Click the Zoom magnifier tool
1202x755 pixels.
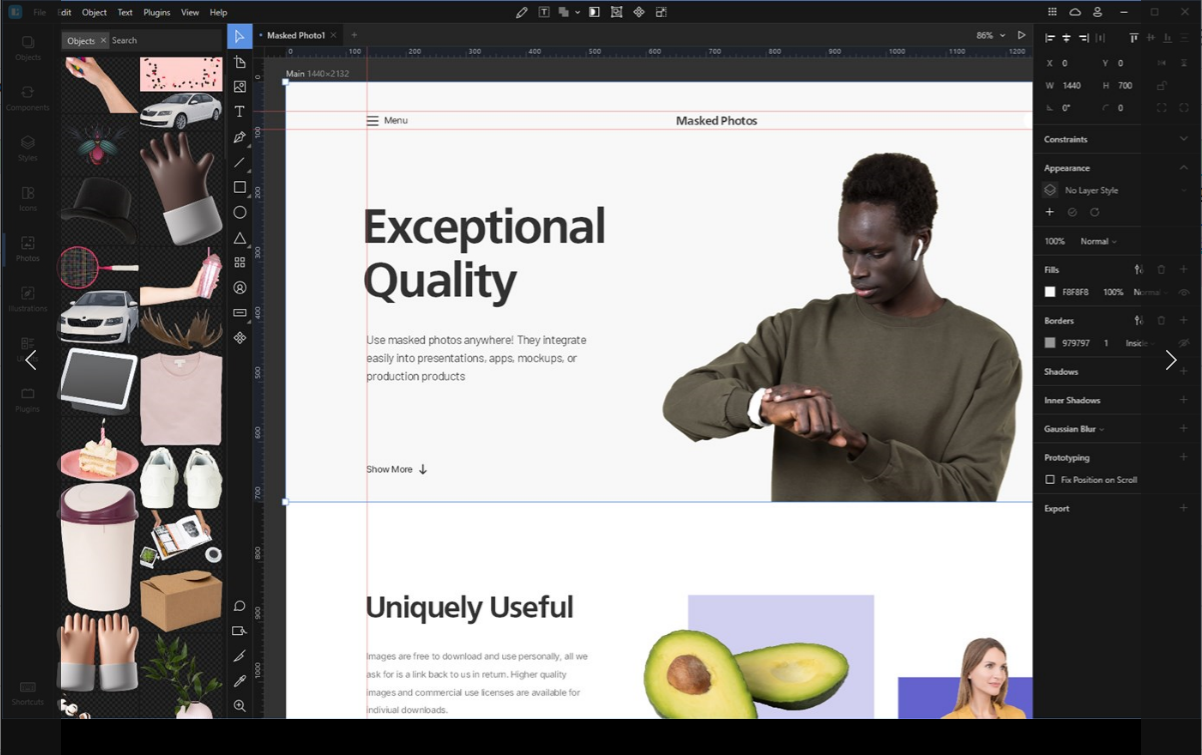(240, 706)
